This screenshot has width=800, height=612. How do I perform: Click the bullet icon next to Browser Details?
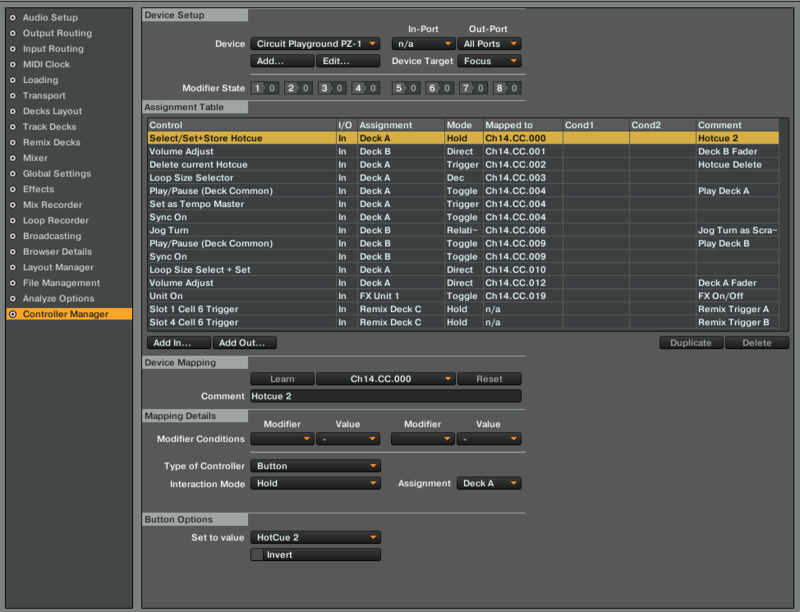coord(13,252)
